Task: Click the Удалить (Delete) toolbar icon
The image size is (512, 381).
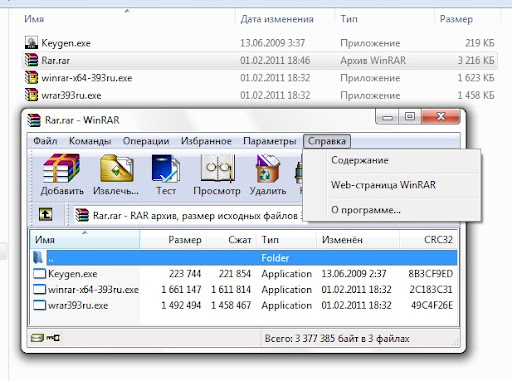Action: tap(268, 168)
